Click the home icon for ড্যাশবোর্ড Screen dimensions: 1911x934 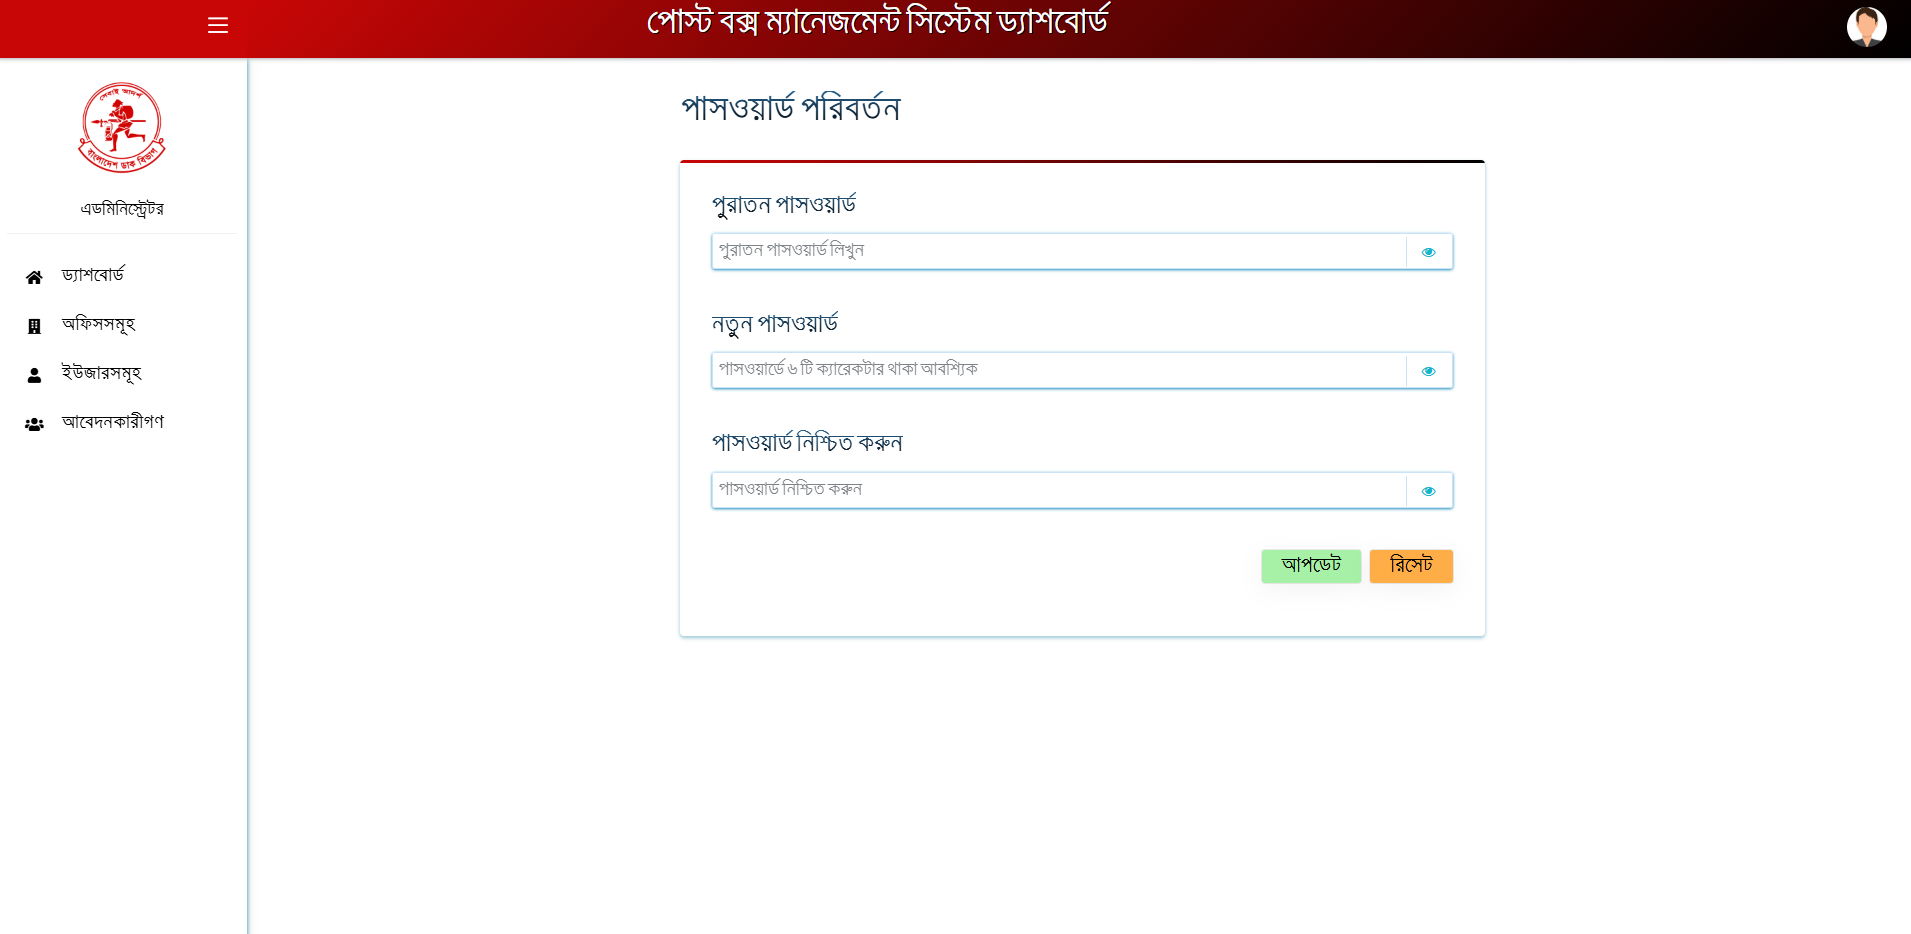pyautogui.click(x=34, y=277)
